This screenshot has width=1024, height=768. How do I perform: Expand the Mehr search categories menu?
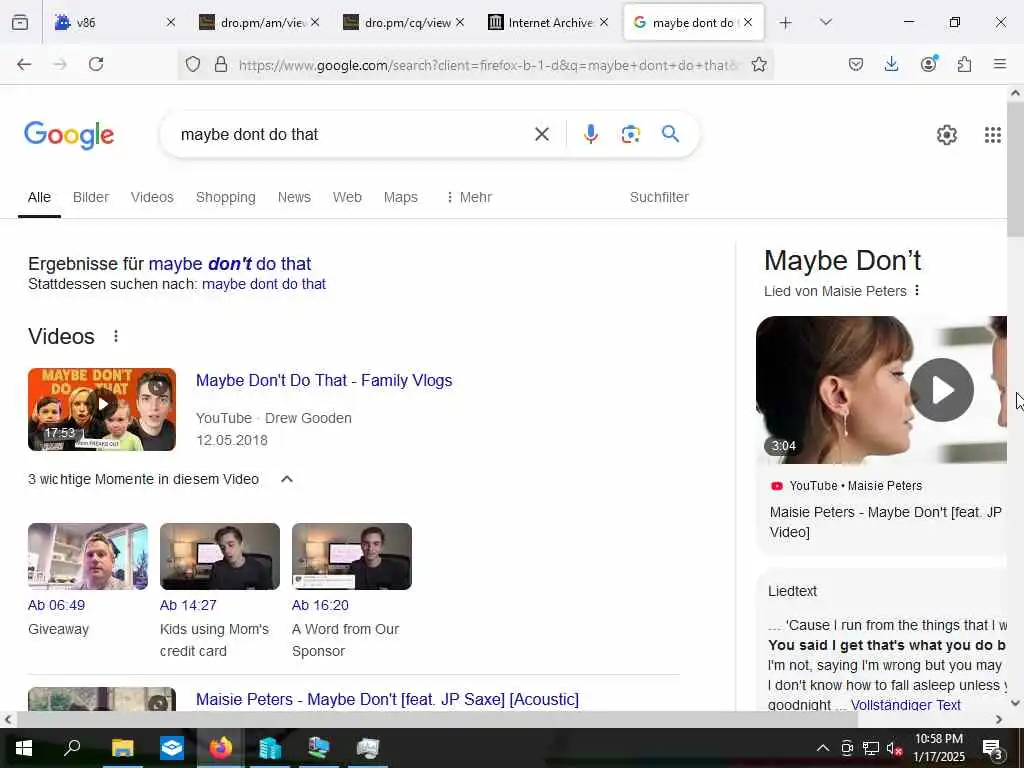(469, 197)
